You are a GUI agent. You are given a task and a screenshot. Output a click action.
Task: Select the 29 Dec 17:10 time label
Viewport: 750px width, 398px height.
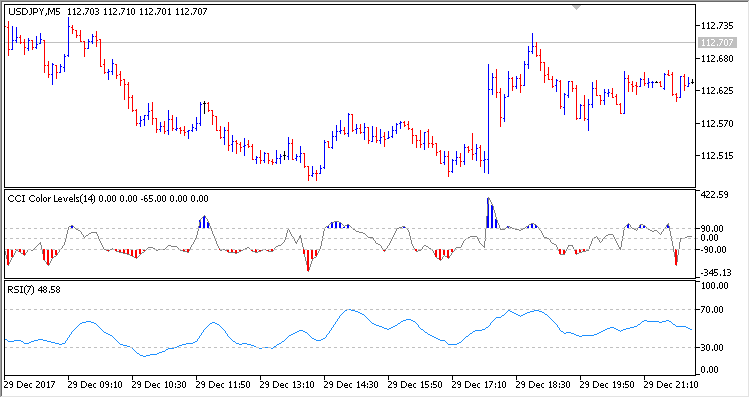coord(479,385)
